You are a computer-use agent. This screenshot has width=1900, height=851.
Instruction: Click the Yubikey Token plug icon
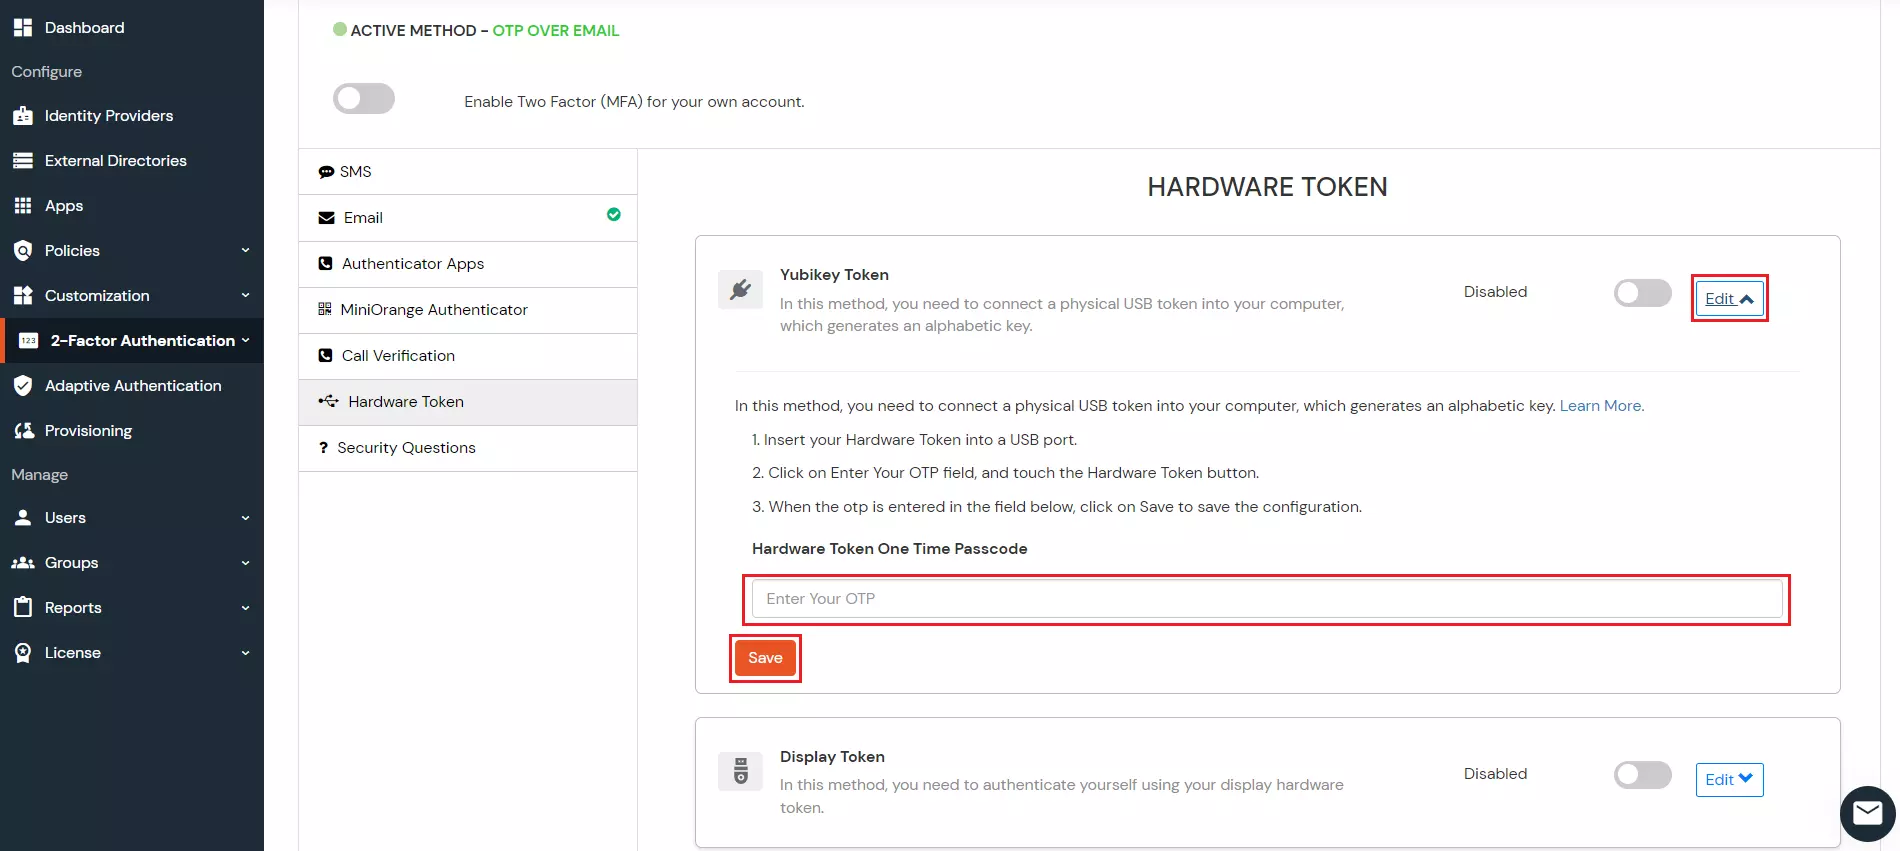click(741, 290)
